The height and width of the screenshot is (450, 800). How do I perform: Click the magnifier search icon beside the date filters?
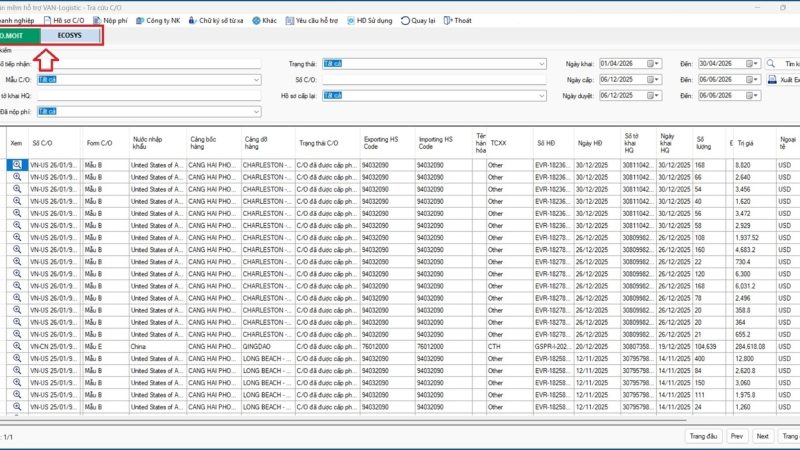click(771, 63)
